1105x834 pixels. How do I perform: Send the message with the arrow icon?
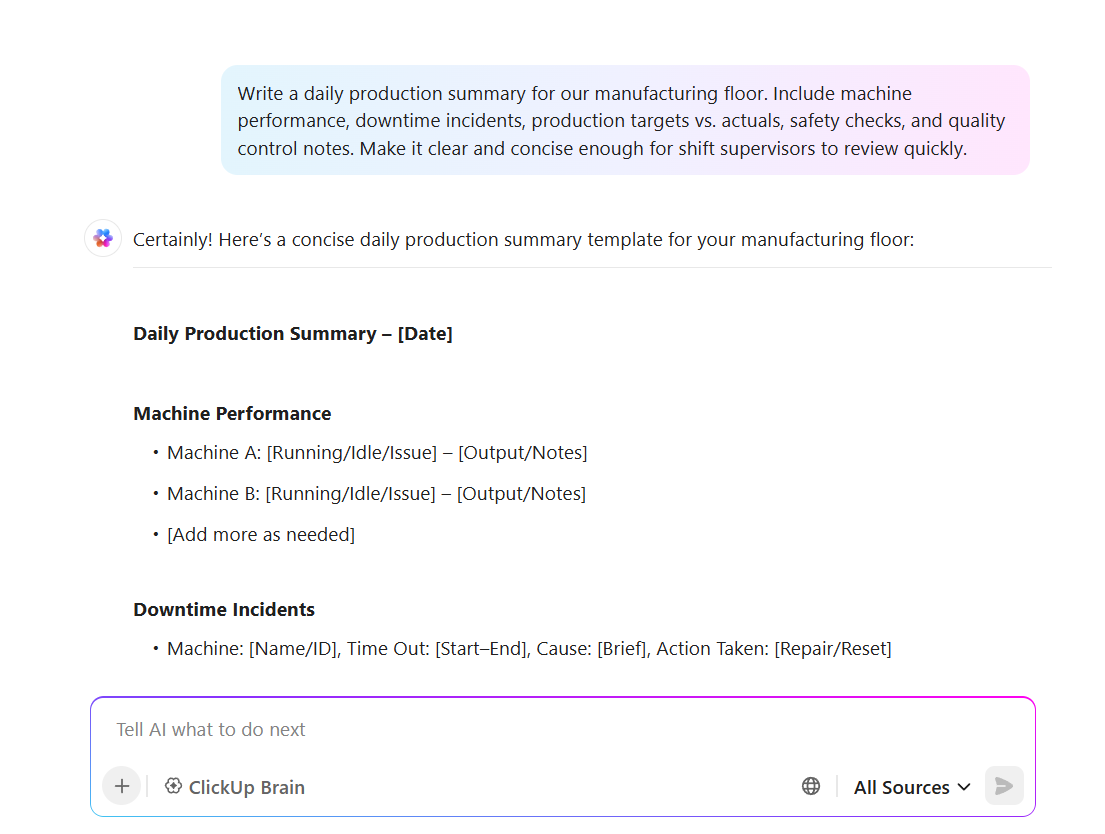(1004, 786)
